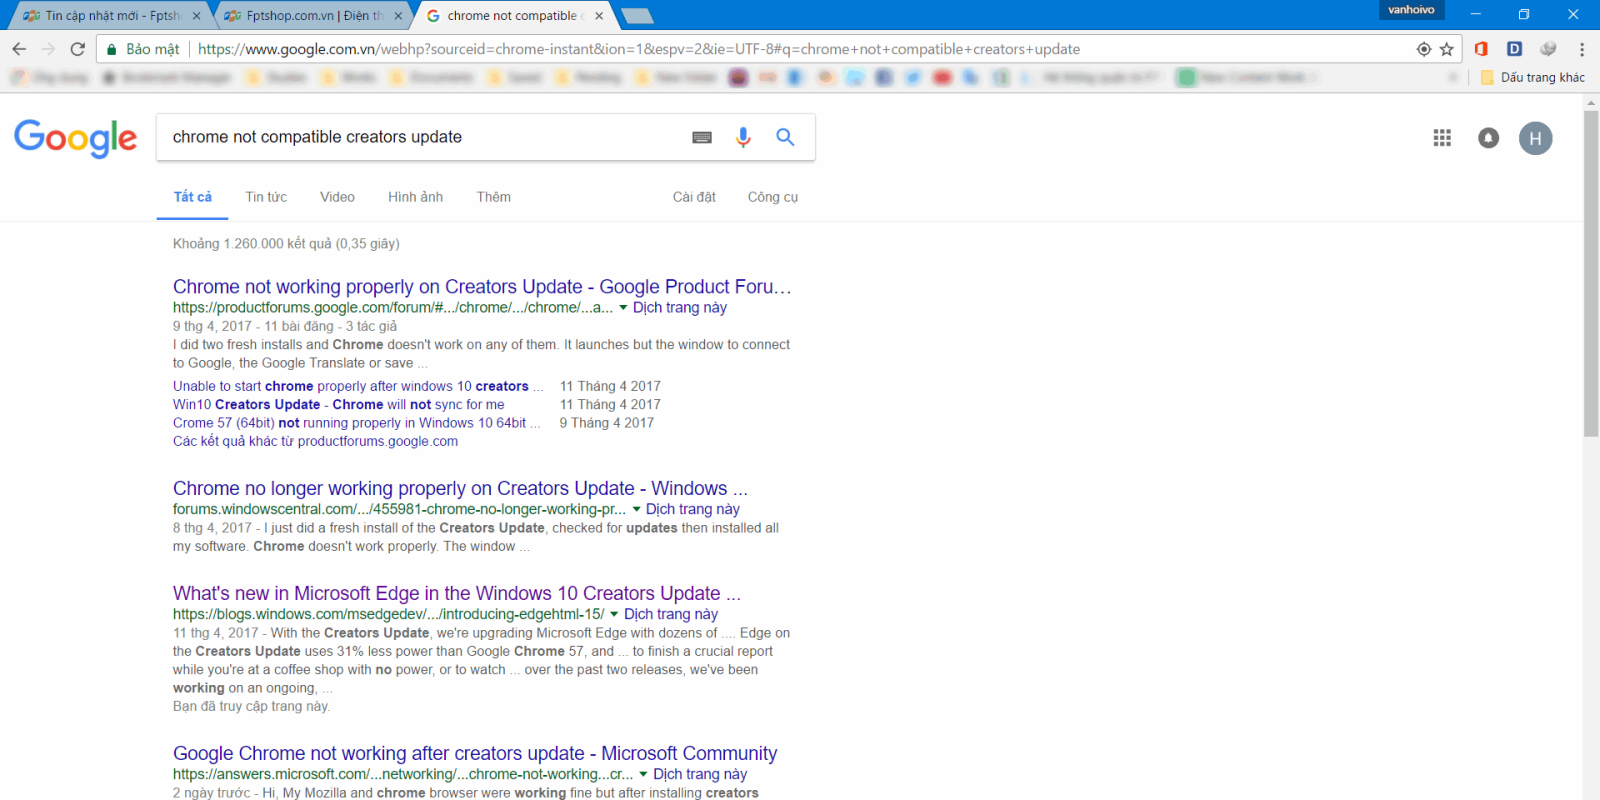This screenshot has width=1600, height=800.
Task: Click Dịch trang này for answers.microsoft.com result
Action: click(700, 774)
